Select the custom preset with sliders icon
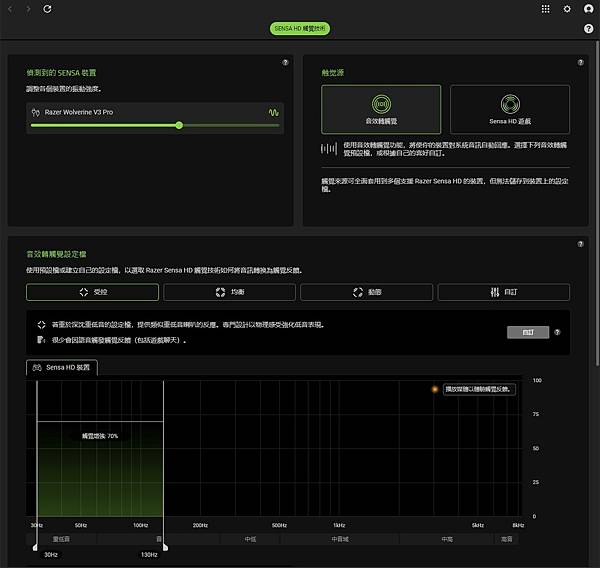 504,292
